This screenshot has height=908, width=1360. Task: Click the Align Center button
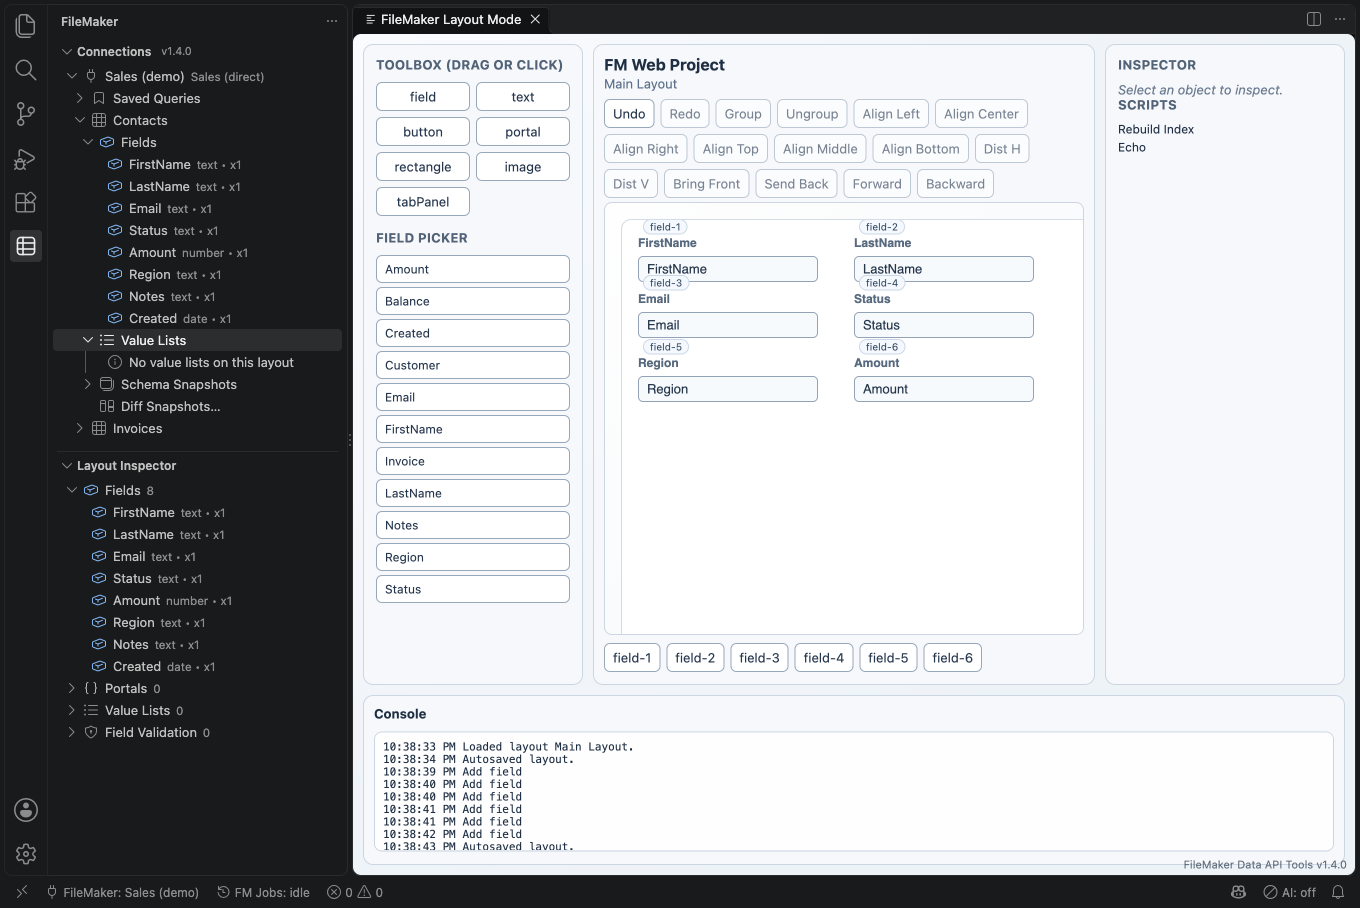(981, 113)
